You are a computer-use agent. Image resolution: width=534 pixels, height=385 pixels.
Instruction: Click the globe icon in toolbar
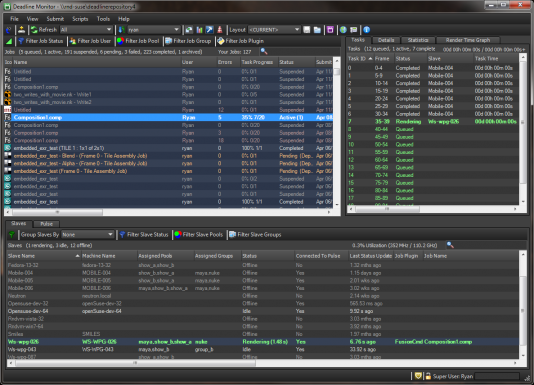[x=343, y=30]
